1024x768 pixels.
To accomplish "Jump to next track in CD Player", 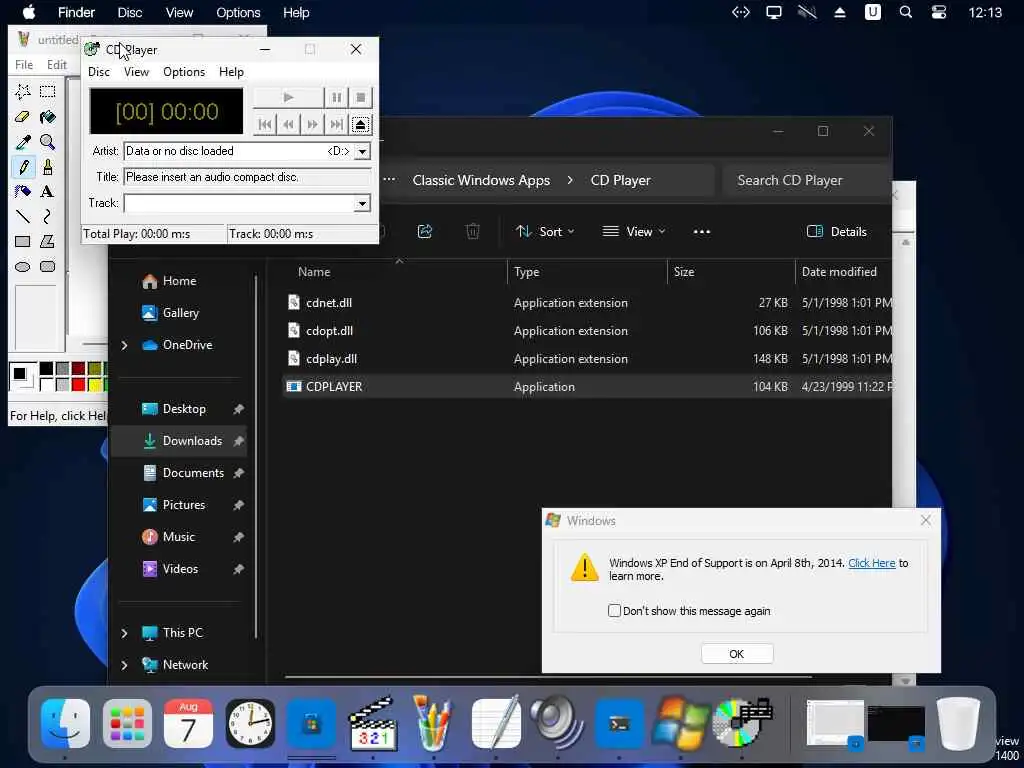I will tap(336, 124).
